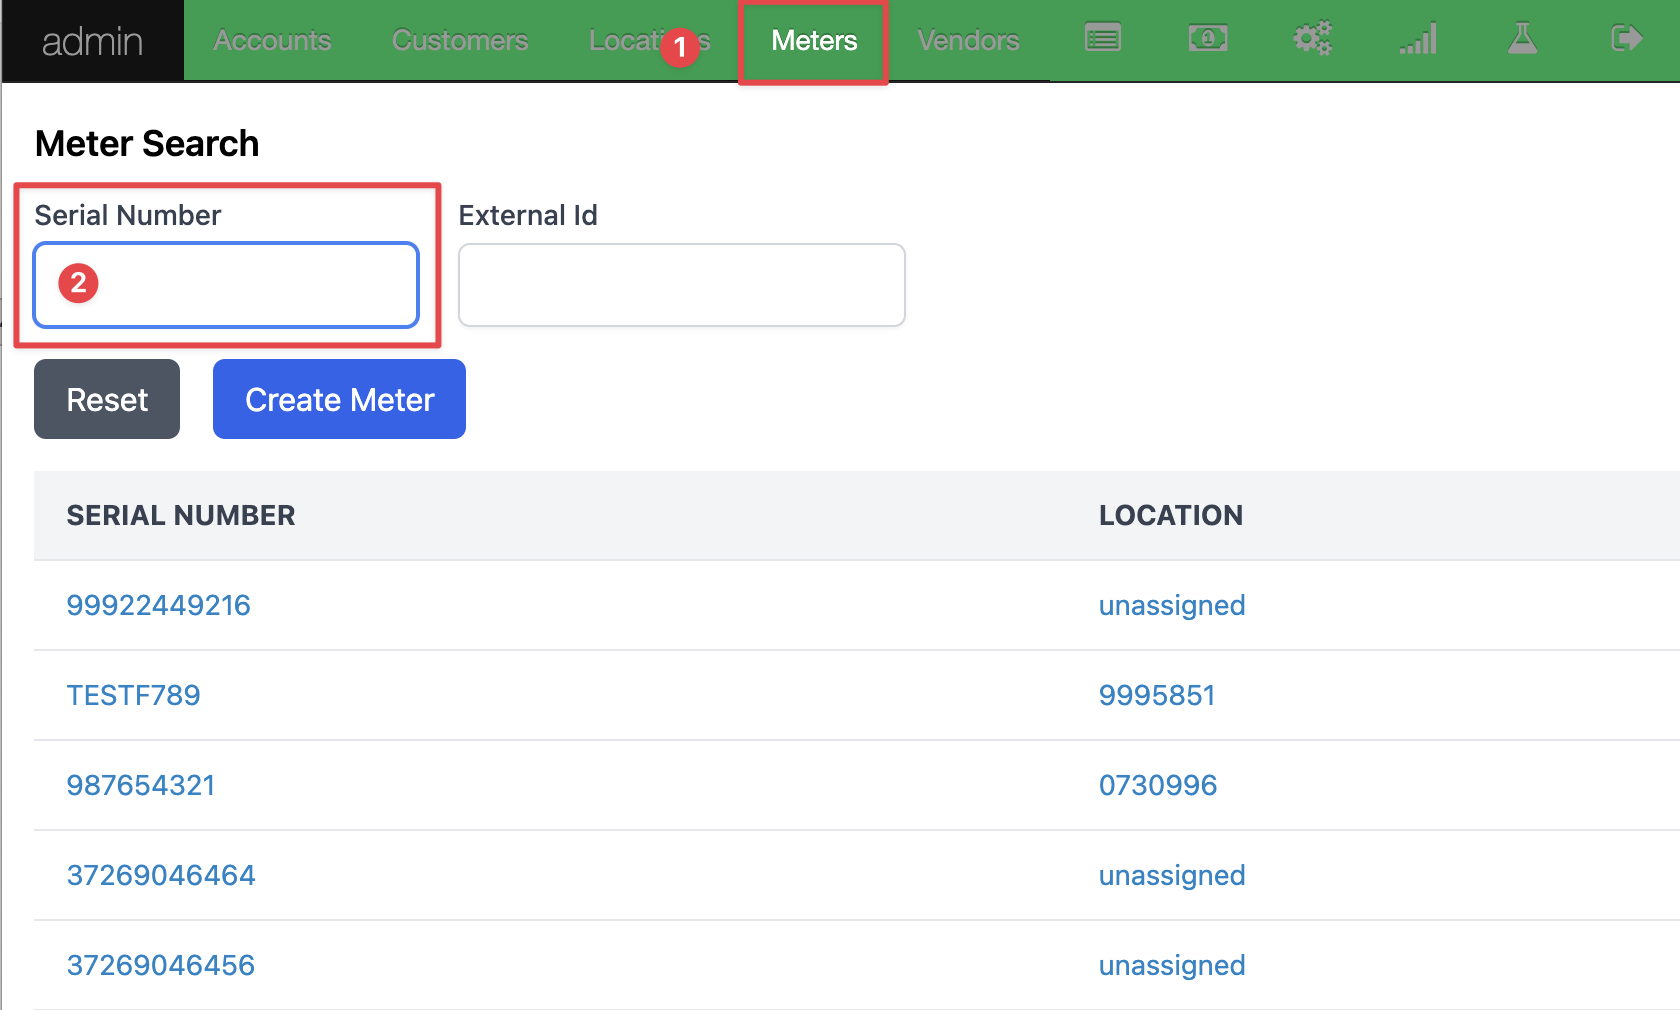
Task: Open meter TESTF789
Action: [133, 695]
